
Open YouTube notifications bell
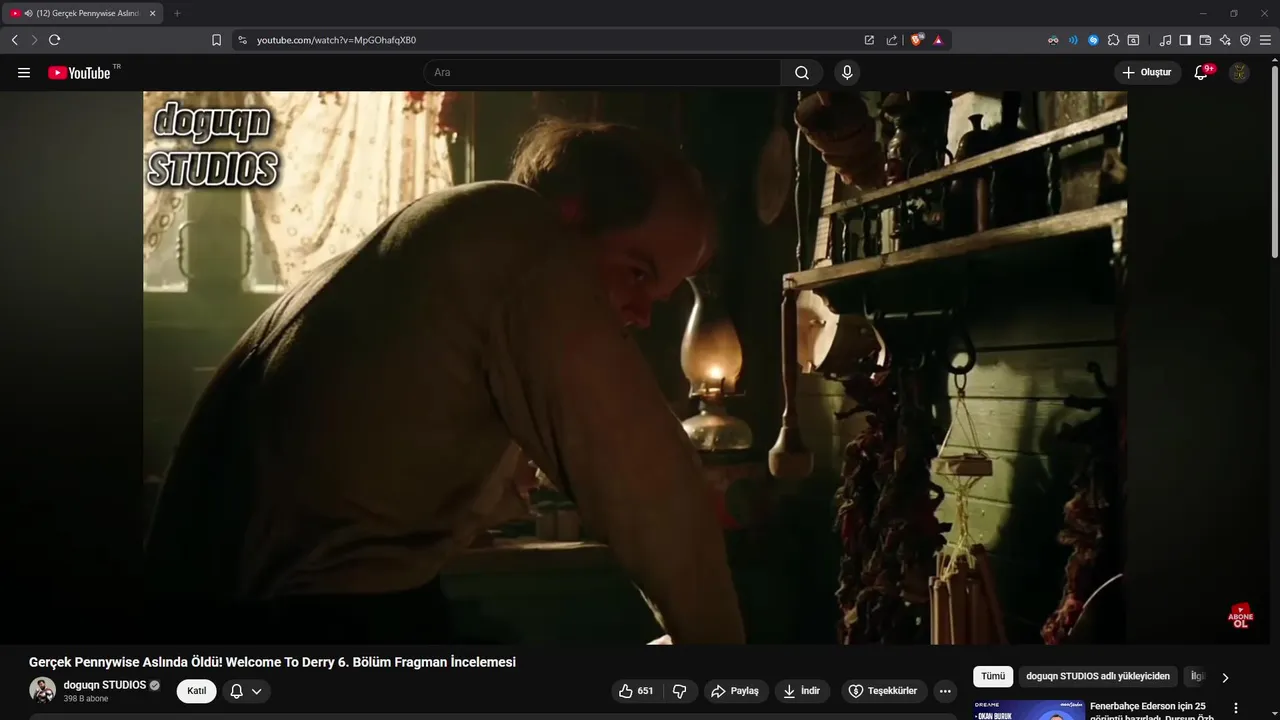click(1203, 72)
